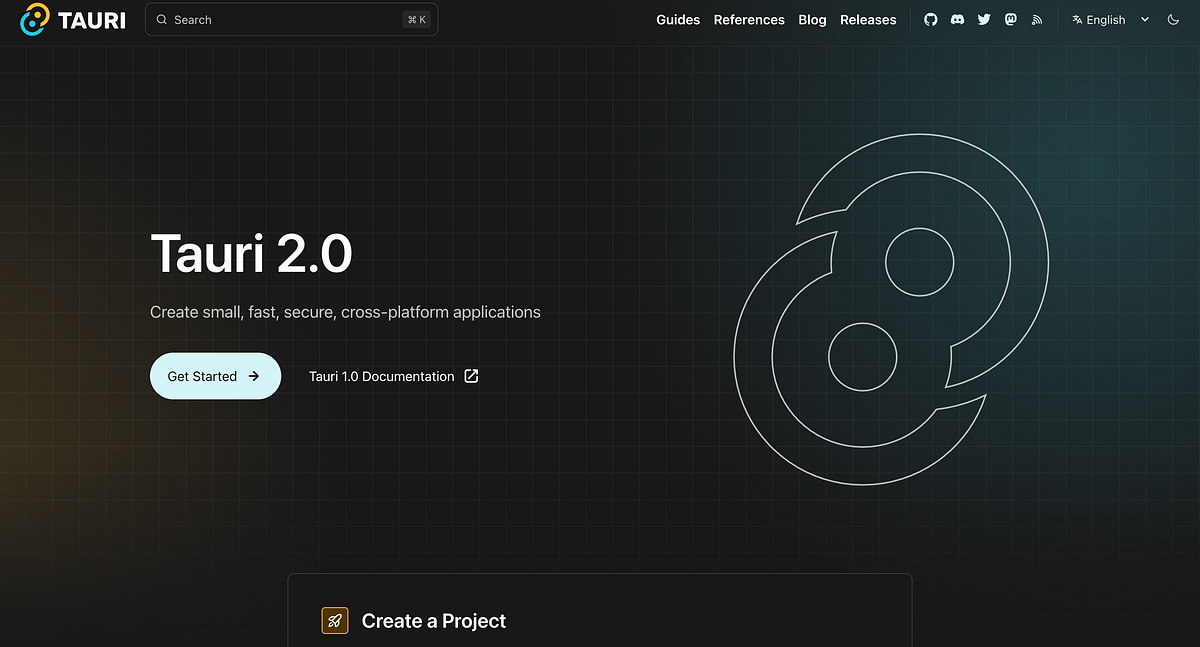Toggle dark mode with the moon icon
Image resolution: width=1200 pixels, height=647 pixels.
point(1173,19)
